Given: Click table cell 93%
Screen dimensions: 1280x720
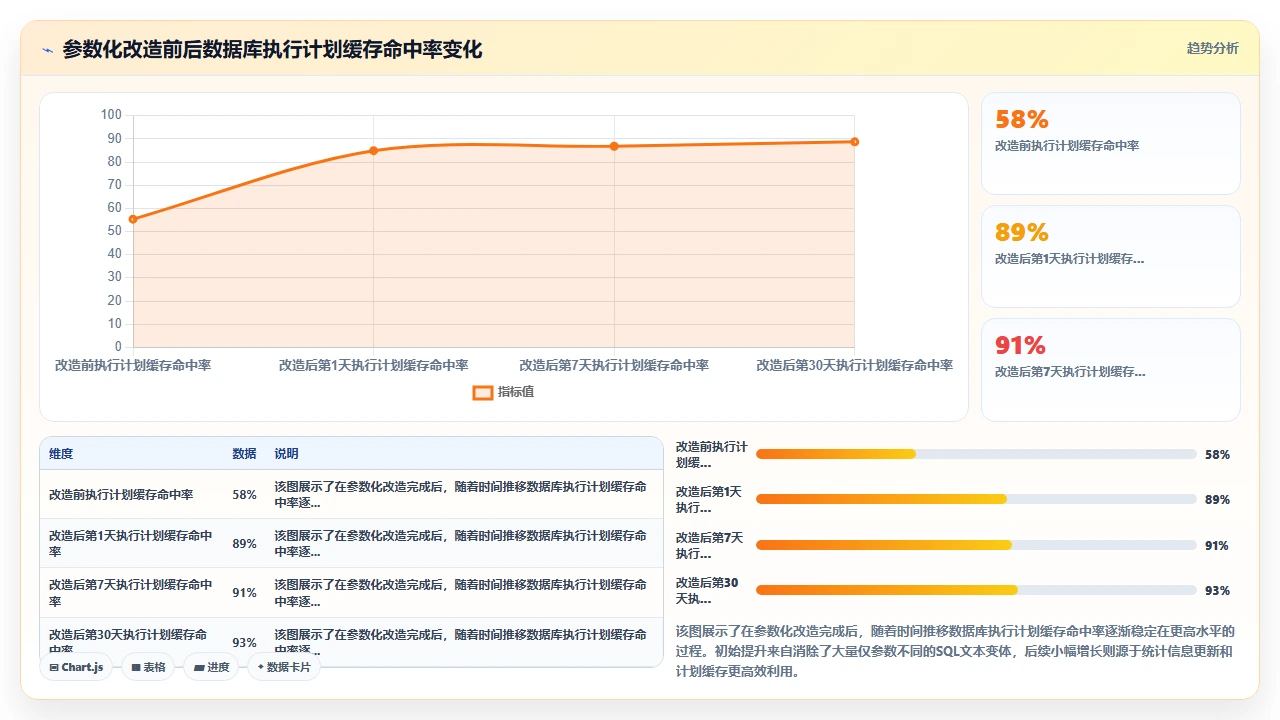Looking at the screenshot, I should [x=244, y=642].
